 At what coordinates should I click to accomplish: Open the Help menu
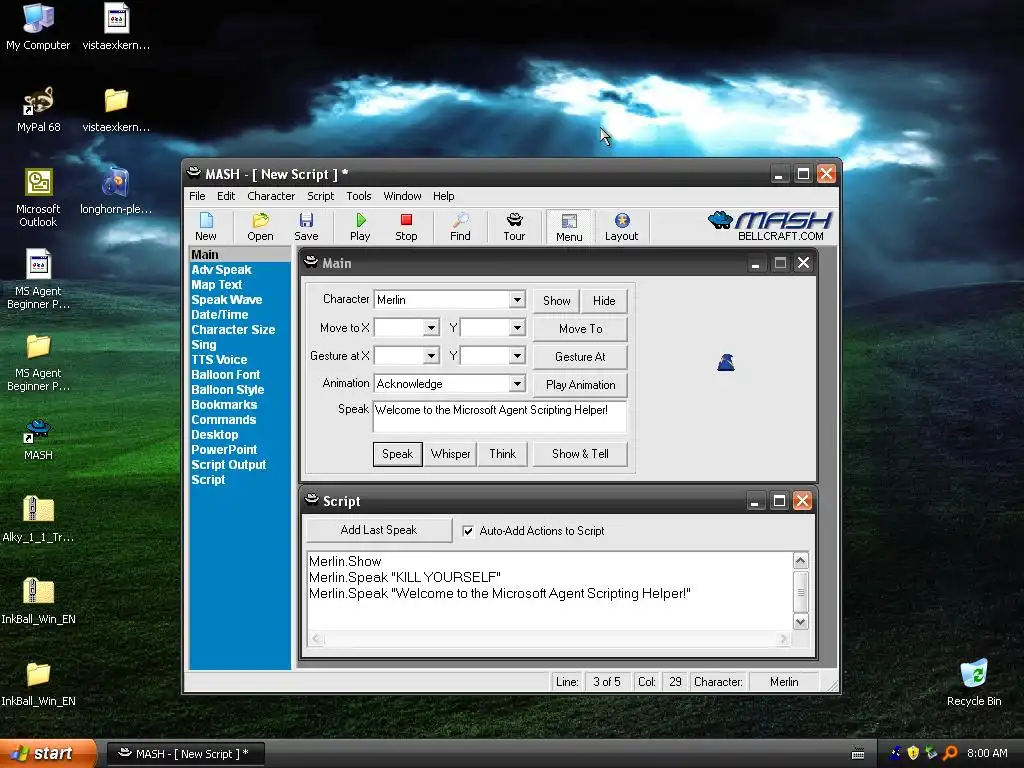click(x=443, y=196)
